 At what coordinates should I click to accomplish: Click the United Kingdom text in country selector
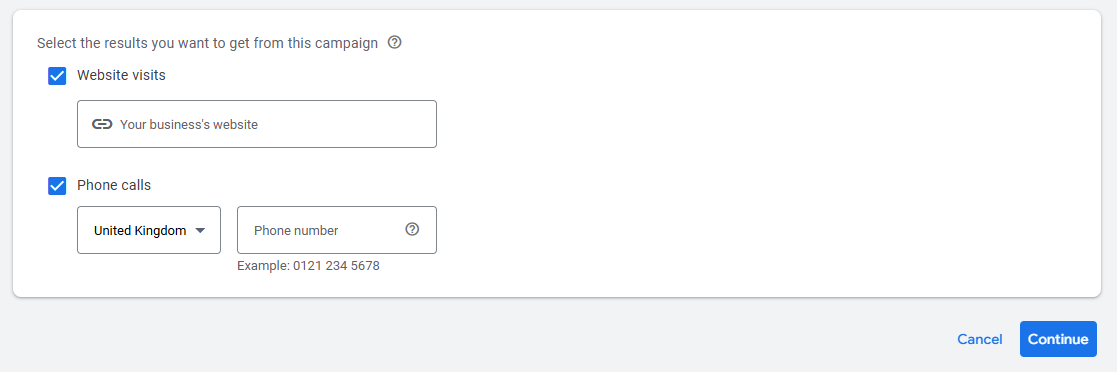point(140,231)
